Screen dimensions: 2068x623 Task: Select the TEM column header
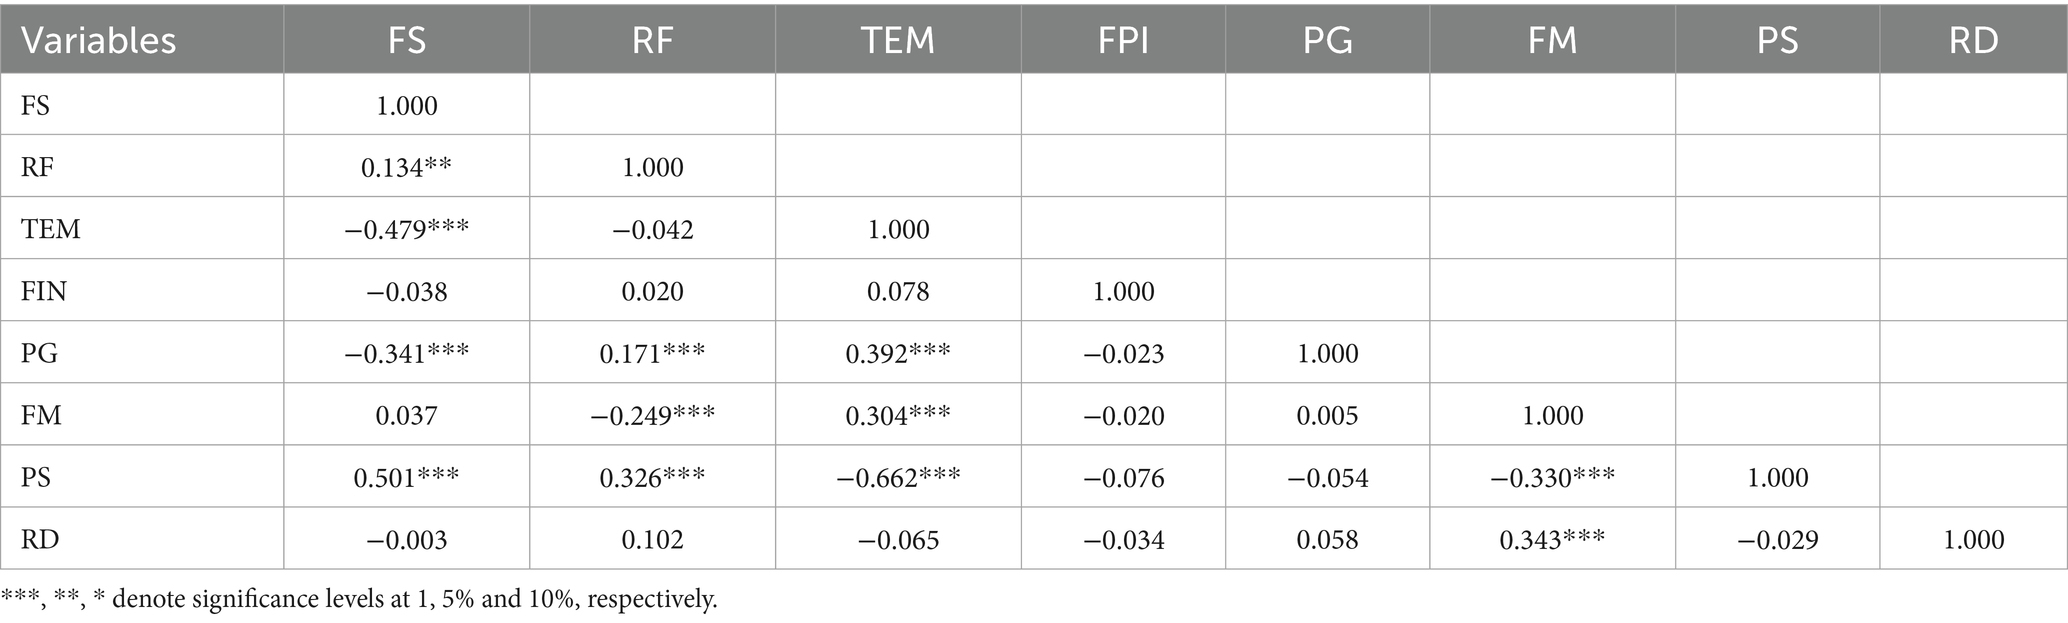point(897,40)
